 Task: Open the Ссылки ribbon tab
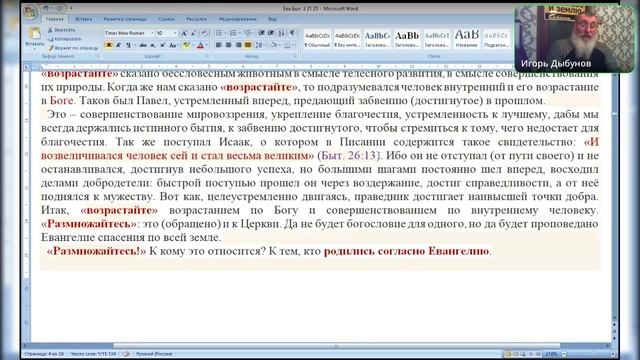coord(166,19)
